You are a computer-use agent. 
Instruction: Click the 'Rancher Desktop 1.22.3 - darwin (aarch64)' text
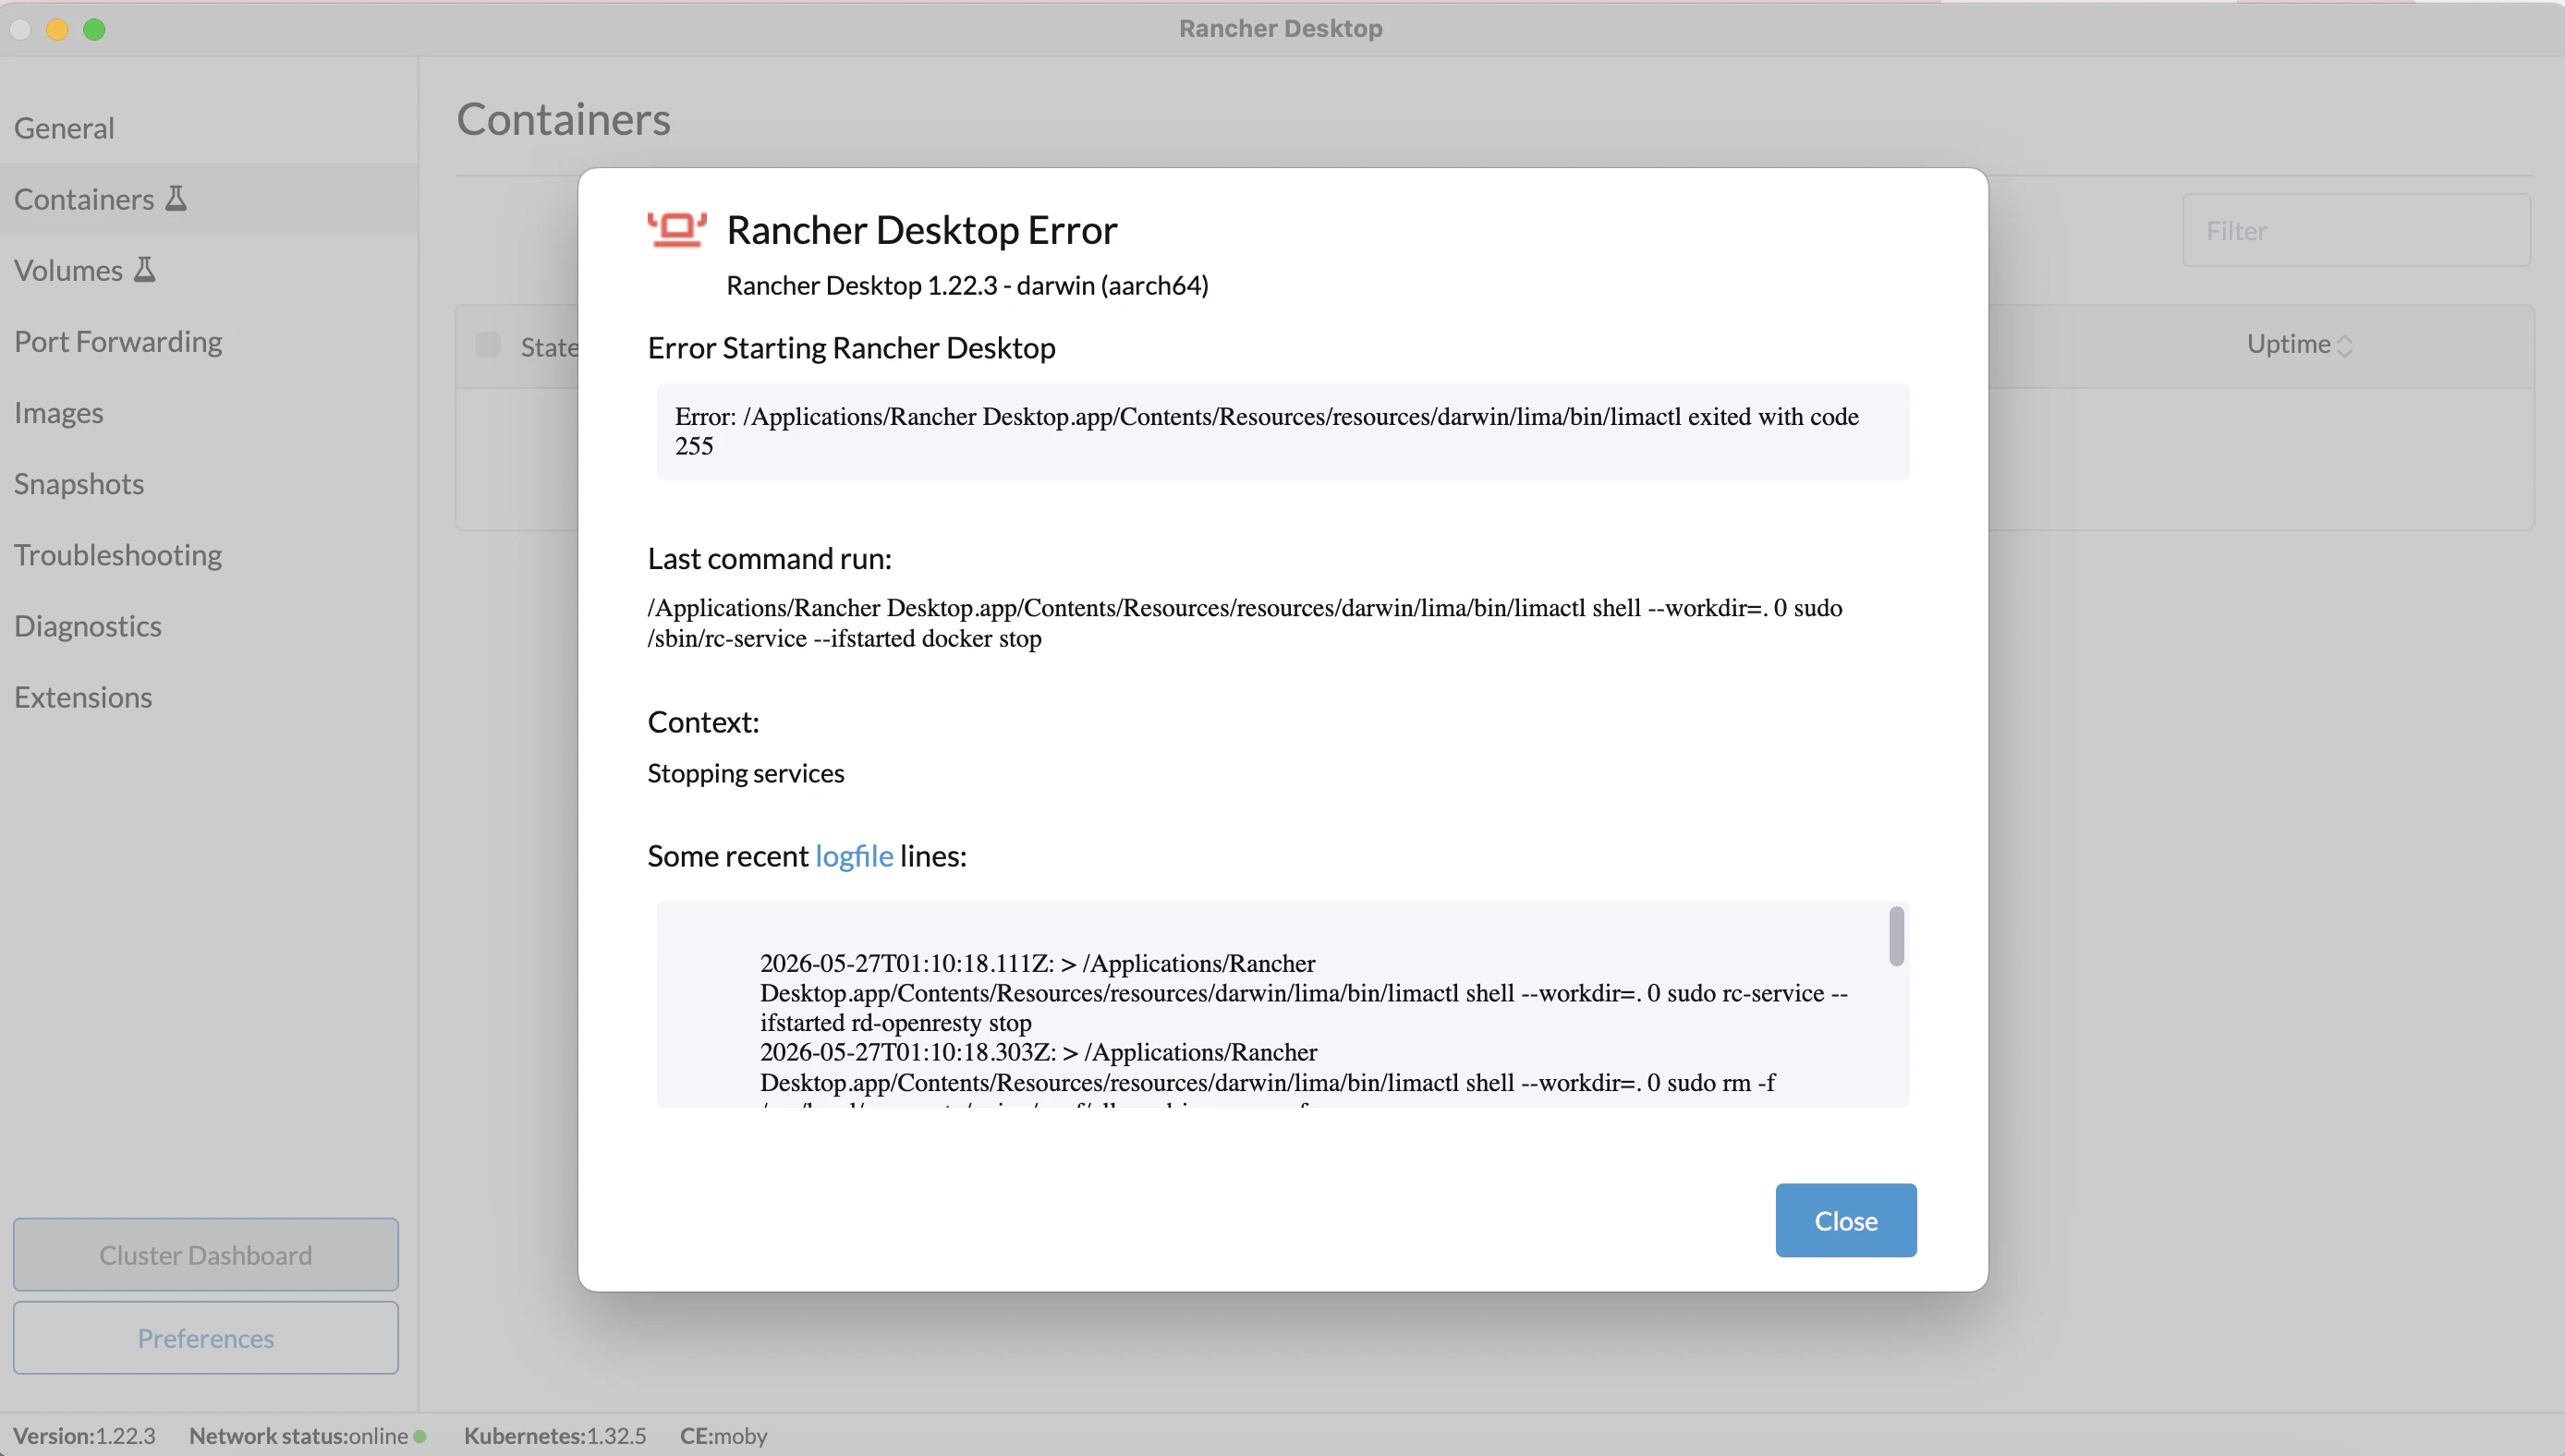(x=967, y=285)
